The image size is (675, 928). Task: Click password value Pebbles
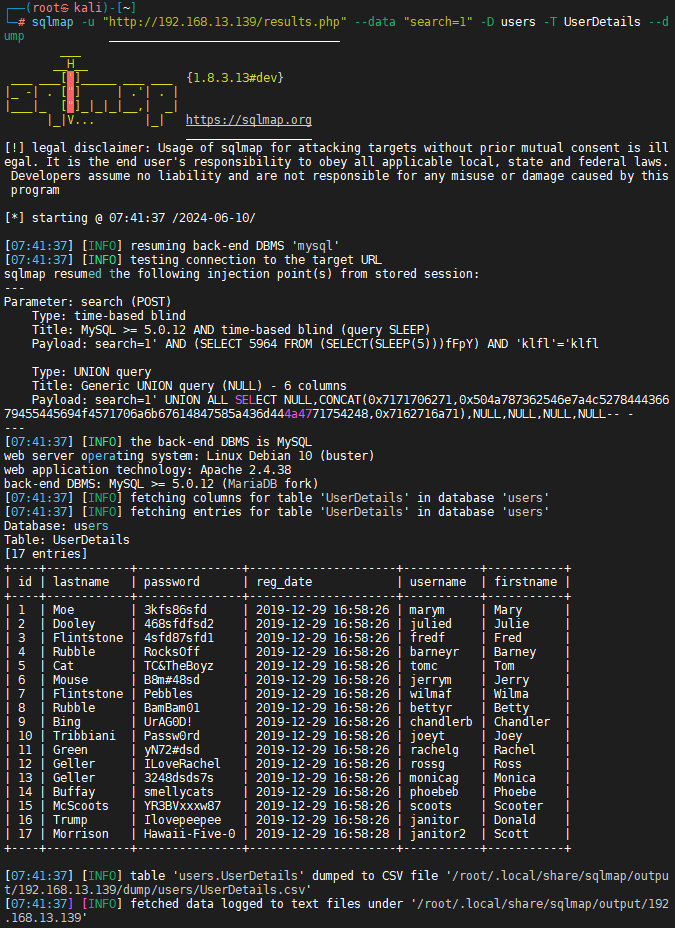click(x=168, y=694)
